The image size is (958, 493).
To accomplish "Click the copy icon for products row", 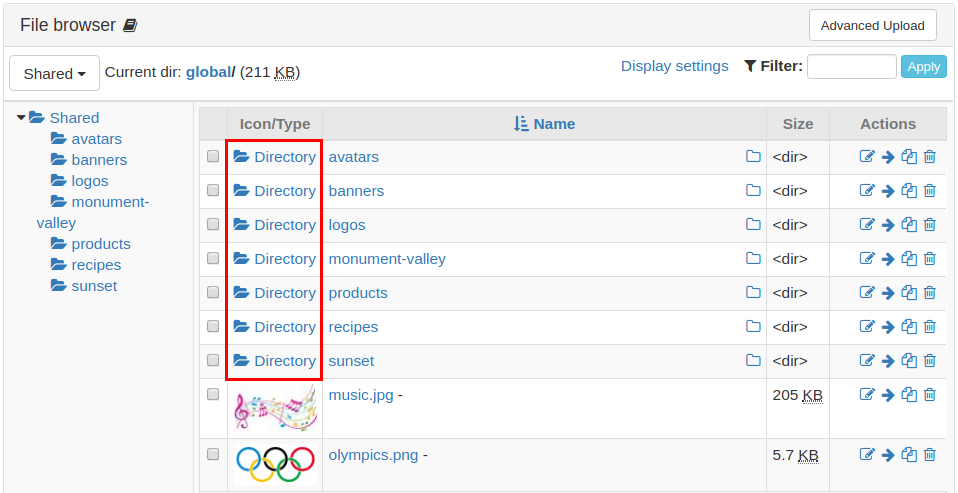I will [x=910, y=293].
